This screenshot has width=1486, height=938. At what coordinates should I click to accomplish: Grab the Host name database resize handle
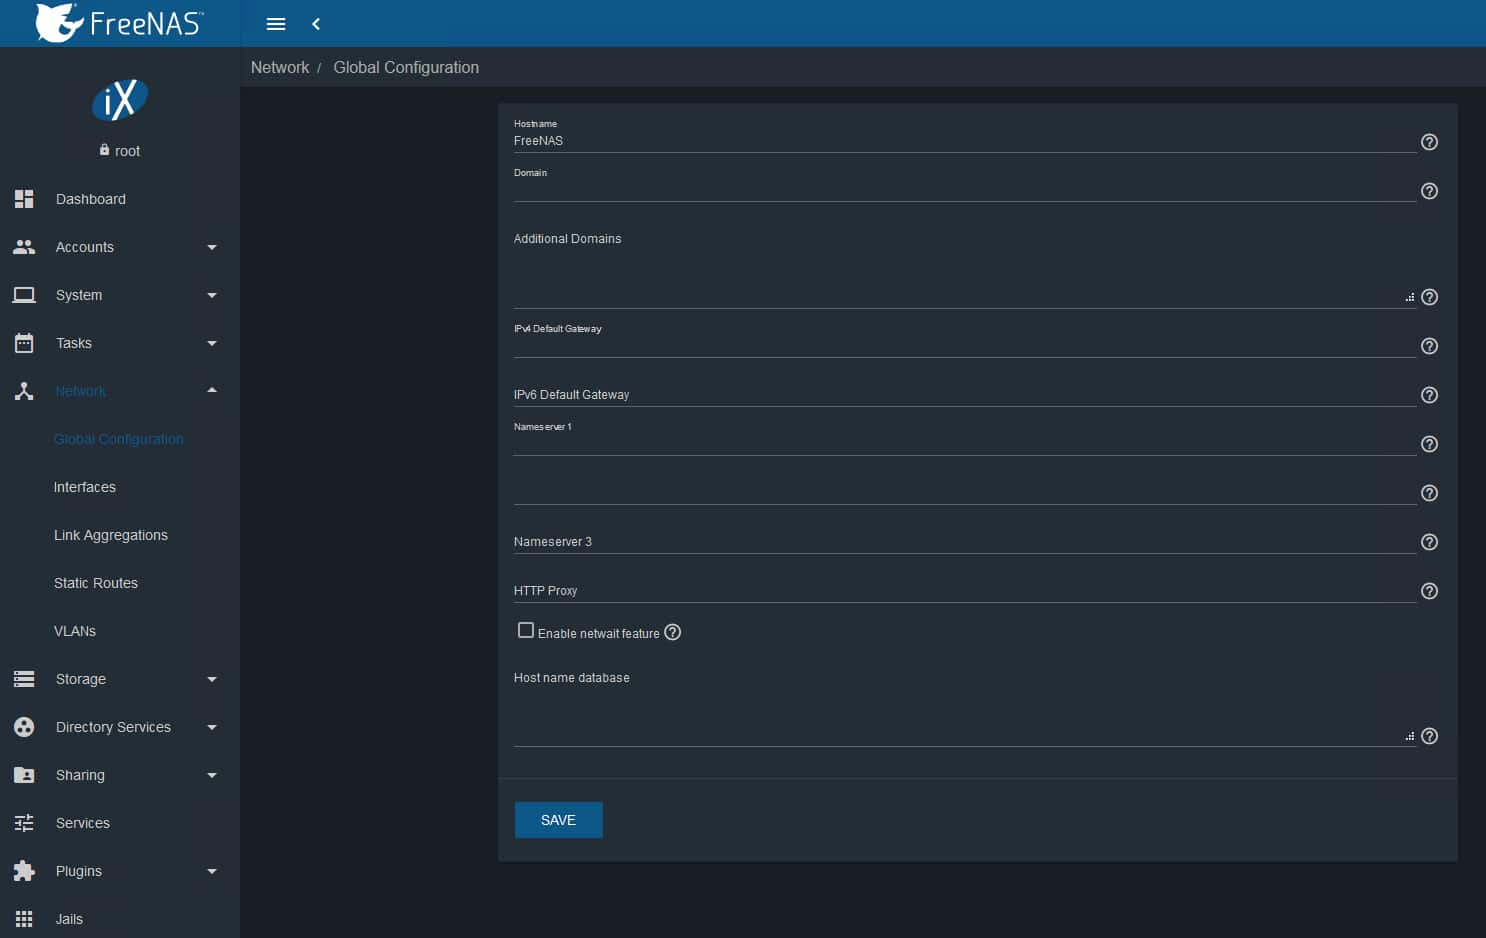(x=1410, y=736)
